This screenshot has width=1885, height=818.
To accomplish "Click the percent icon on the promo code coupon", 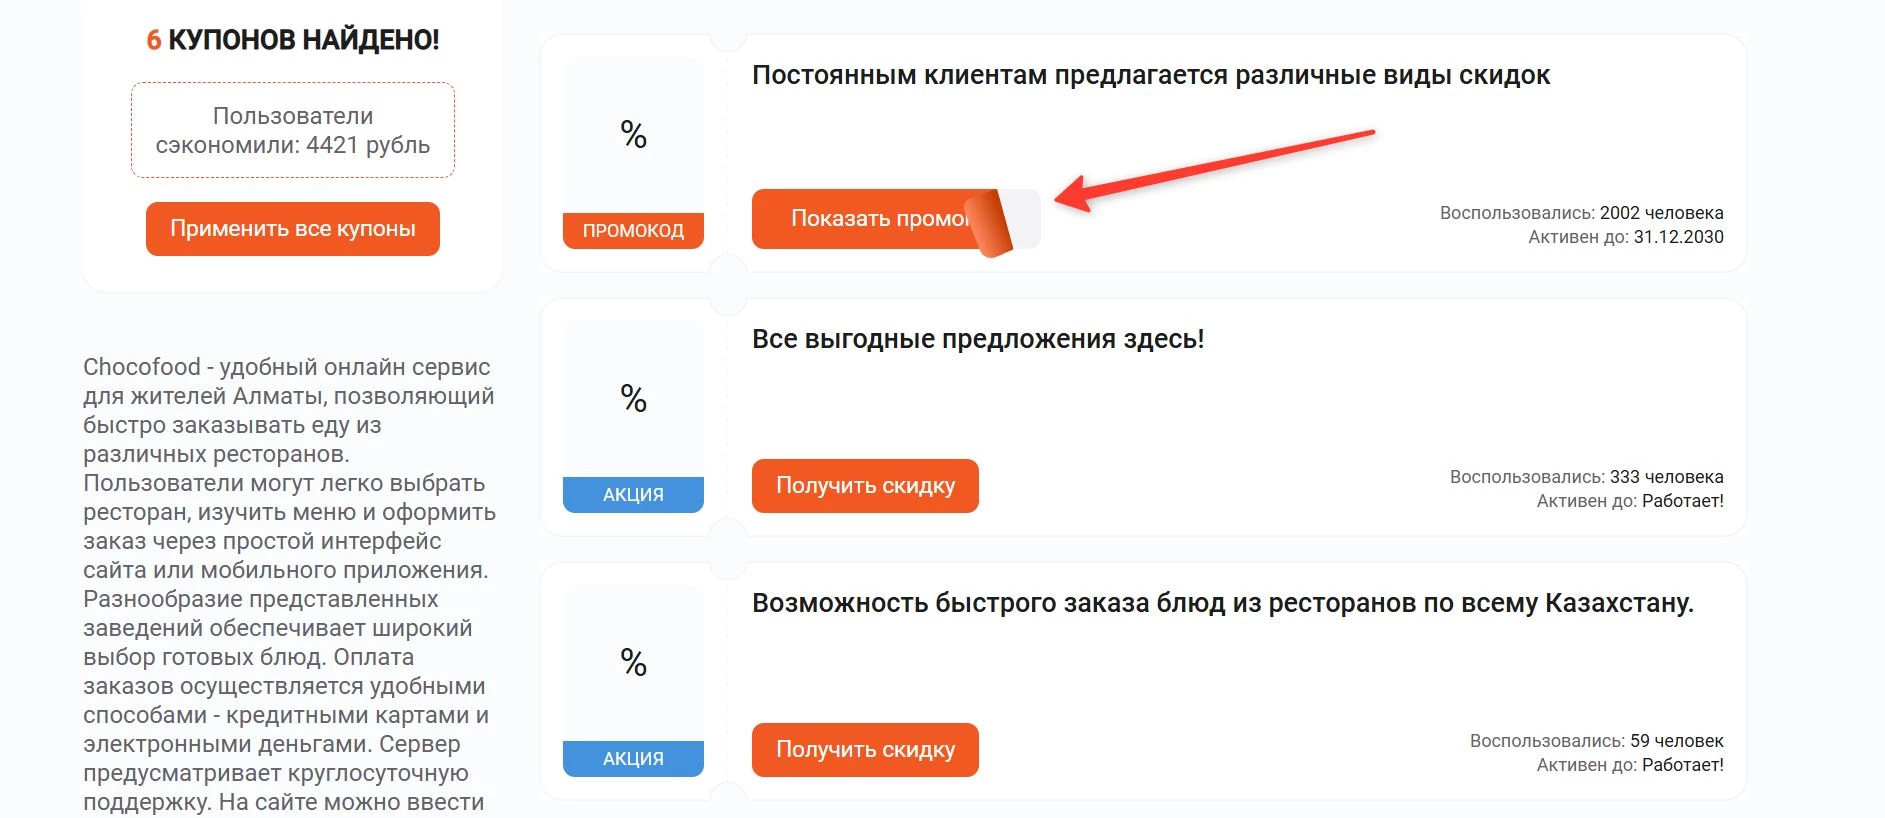I will (633, 134).
